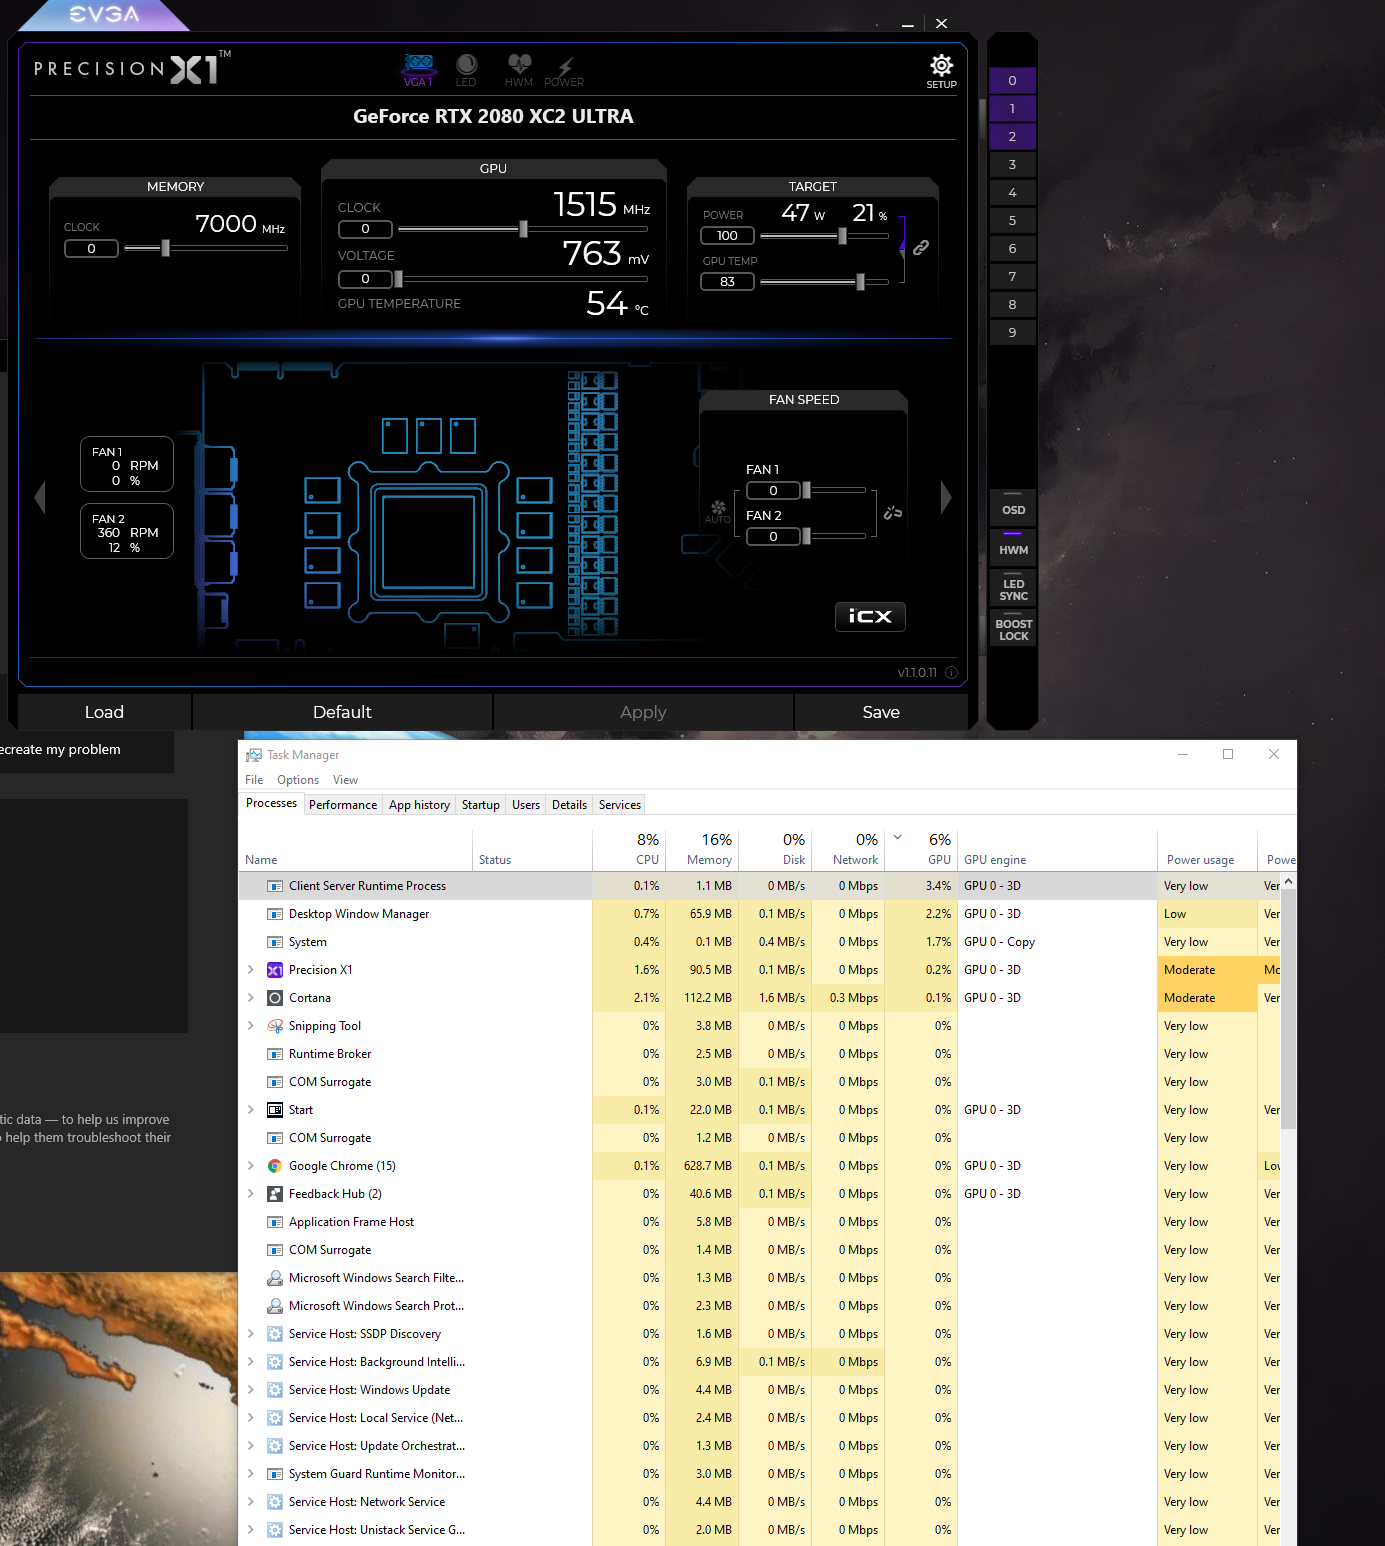This screenshot has height=1546, width=1385.
Task: Open the View menu in Task Manager
Action: click(345, 780)
